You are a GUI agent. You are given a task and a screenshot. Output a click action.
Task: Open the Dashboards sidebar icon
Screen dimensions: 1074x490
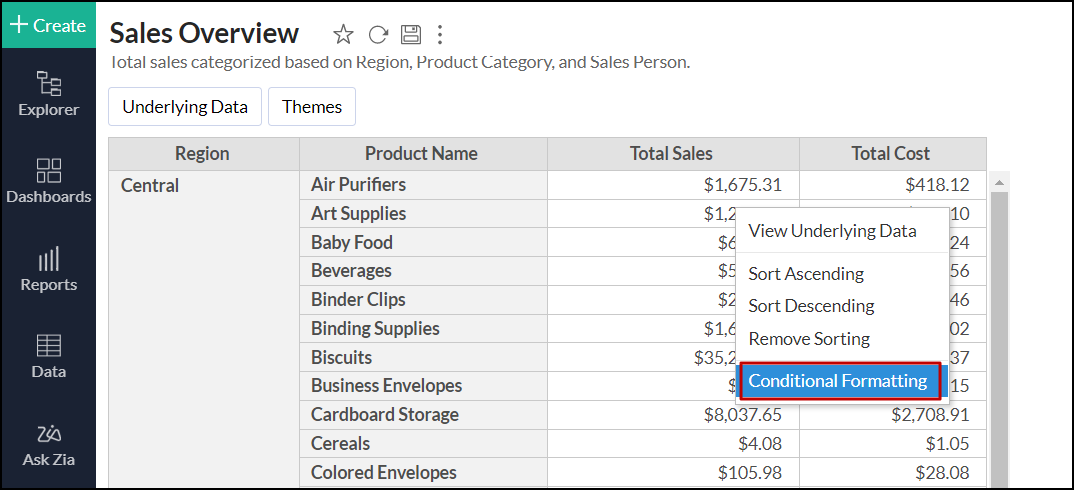pos(48,180)
